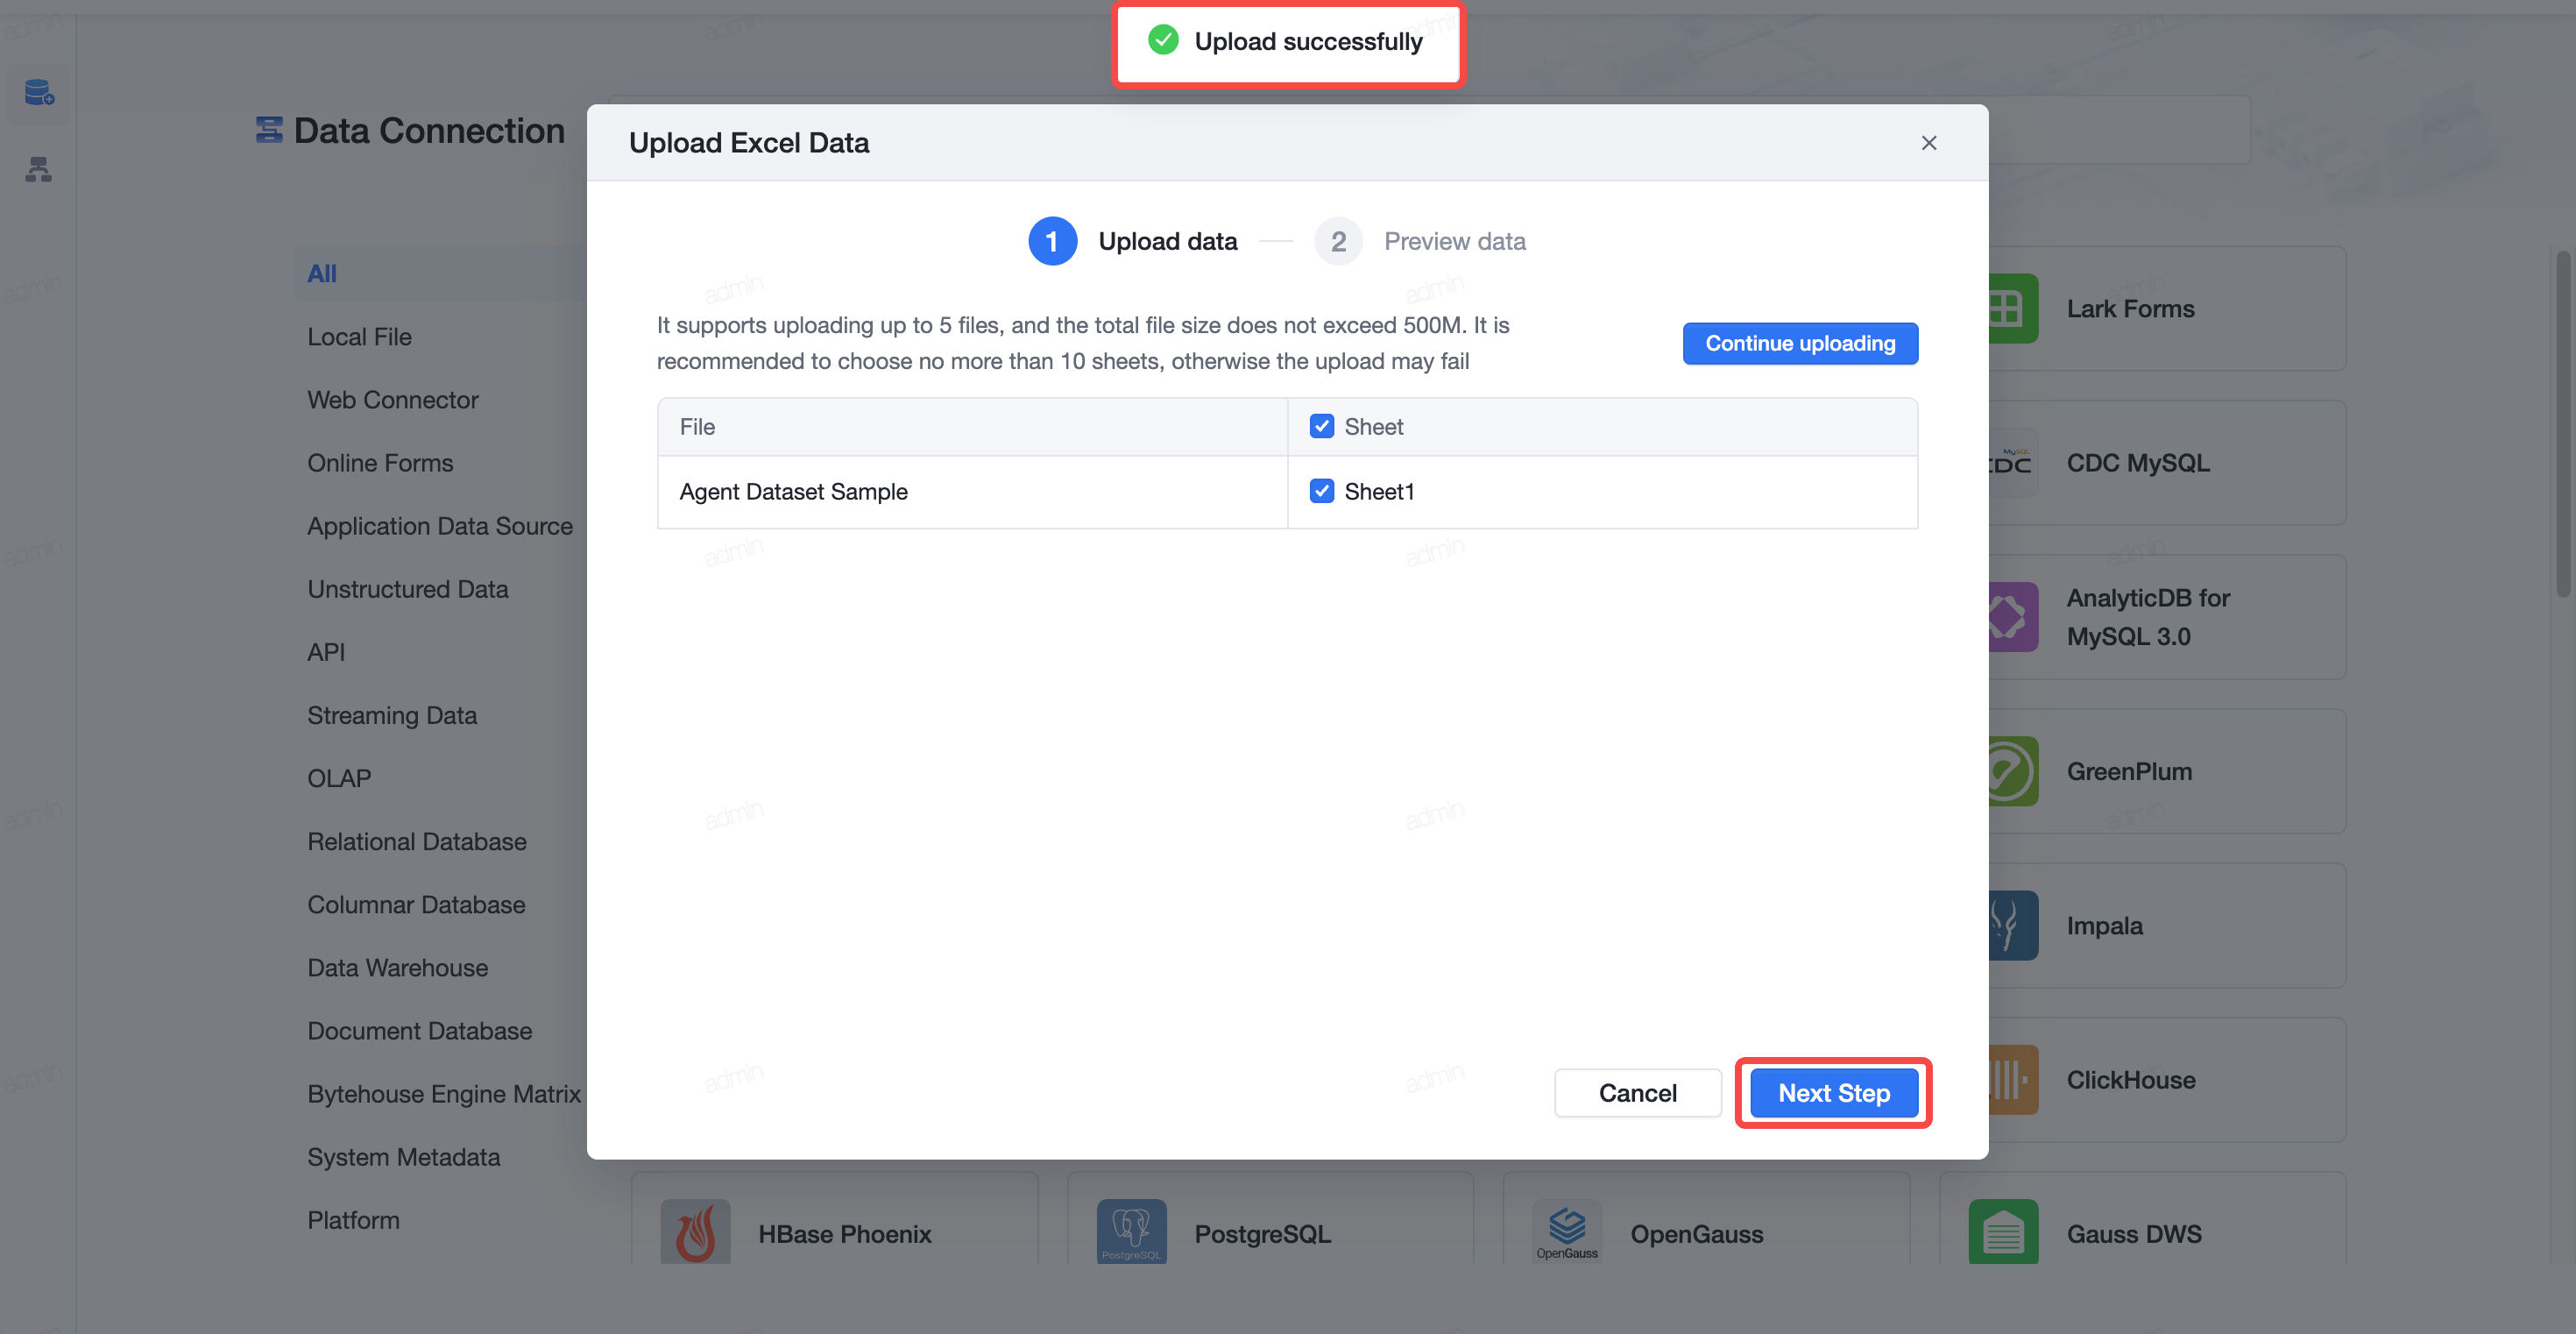
Task: Close the Upload Excel Data dialog
Action: [x=1929, y=143]
